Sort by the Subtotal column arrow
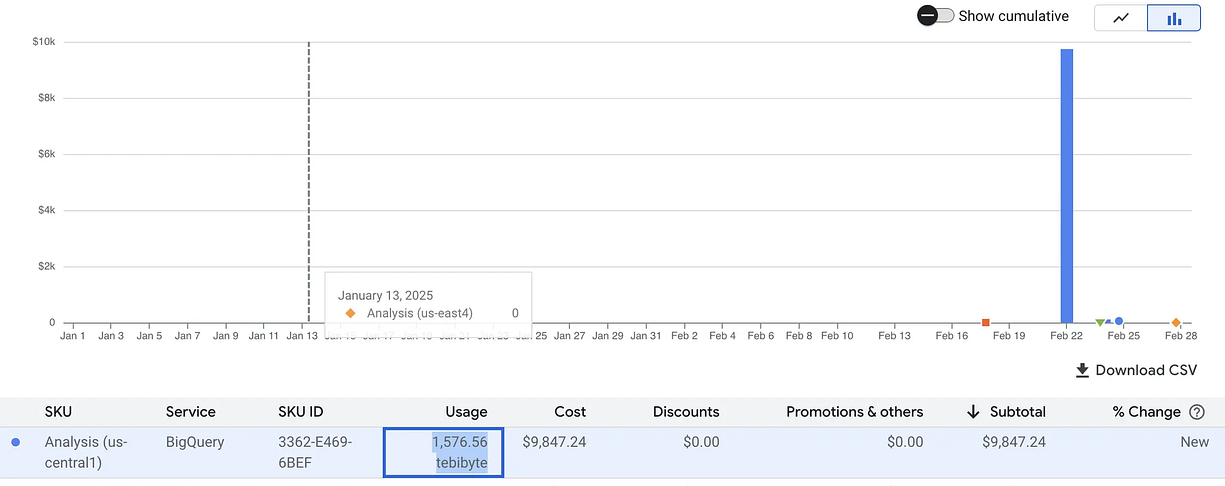 972,412
